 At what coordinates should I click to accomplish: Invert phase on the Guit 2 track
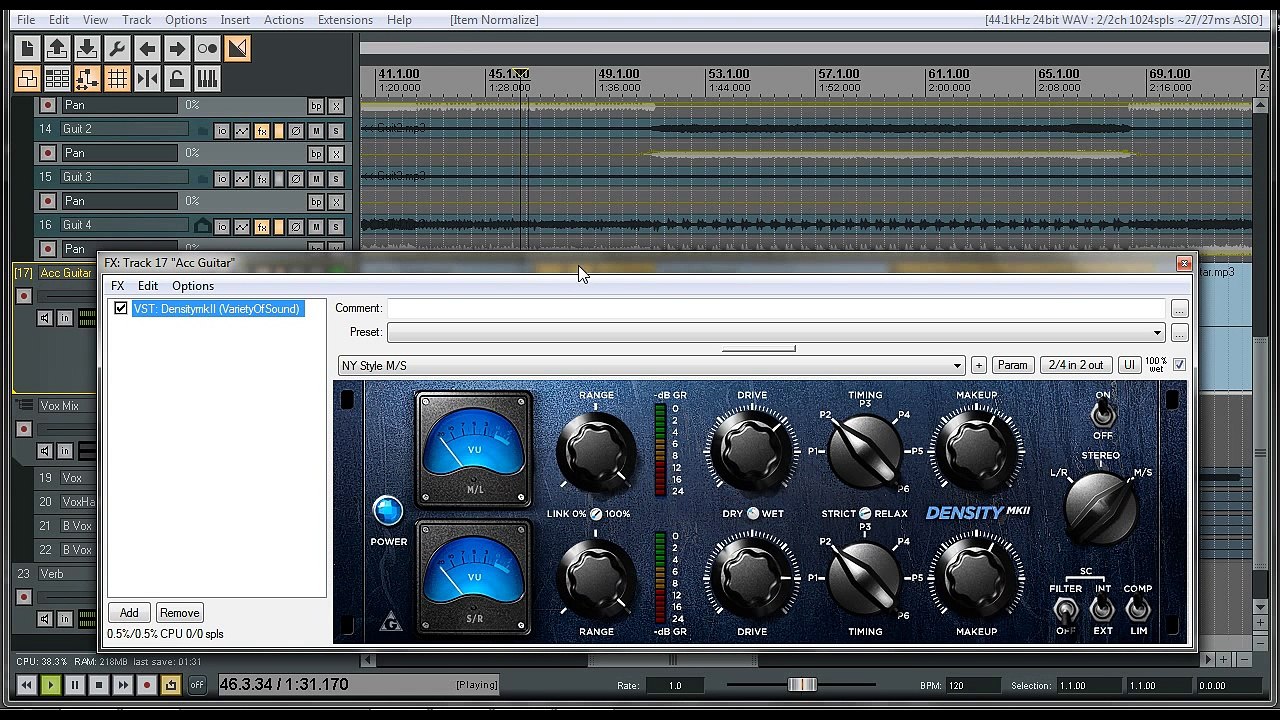pos(296,131)
